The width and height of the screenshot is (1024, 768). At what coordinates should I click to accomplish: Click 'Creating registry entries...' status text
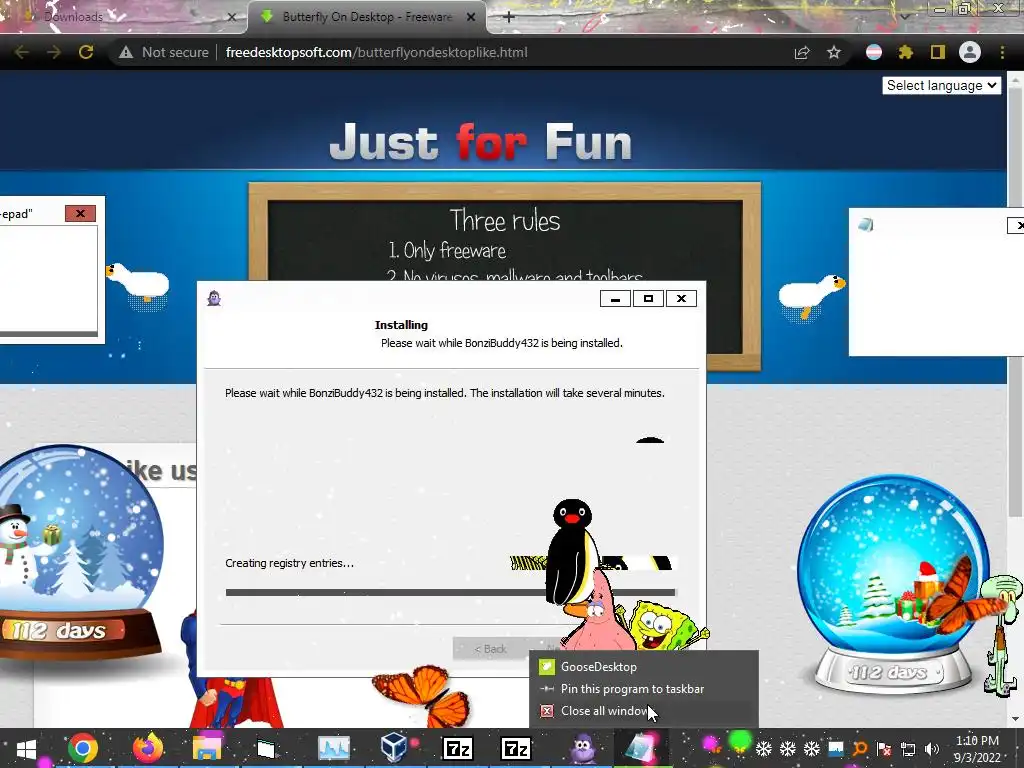coord(289,563)
